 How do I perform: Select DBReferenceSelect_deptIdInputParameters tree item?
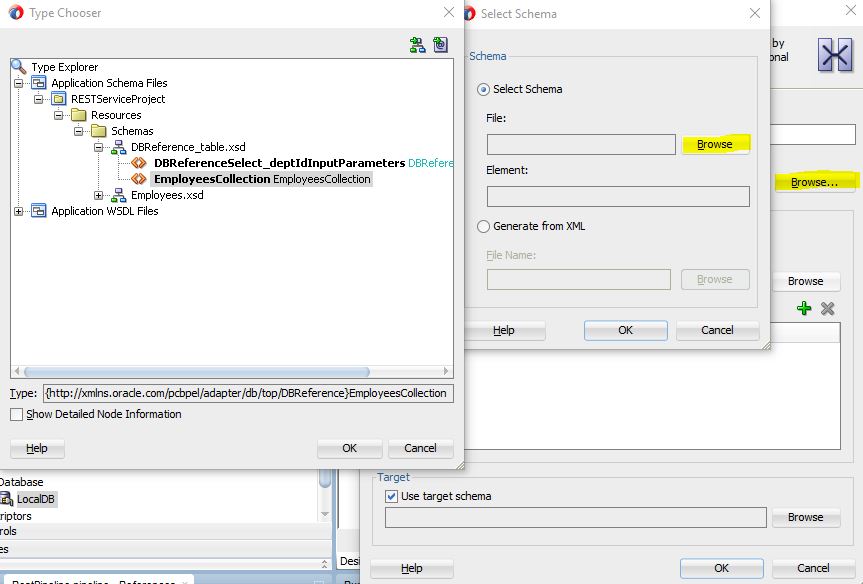pyautogui.click(x=280, y=163)
